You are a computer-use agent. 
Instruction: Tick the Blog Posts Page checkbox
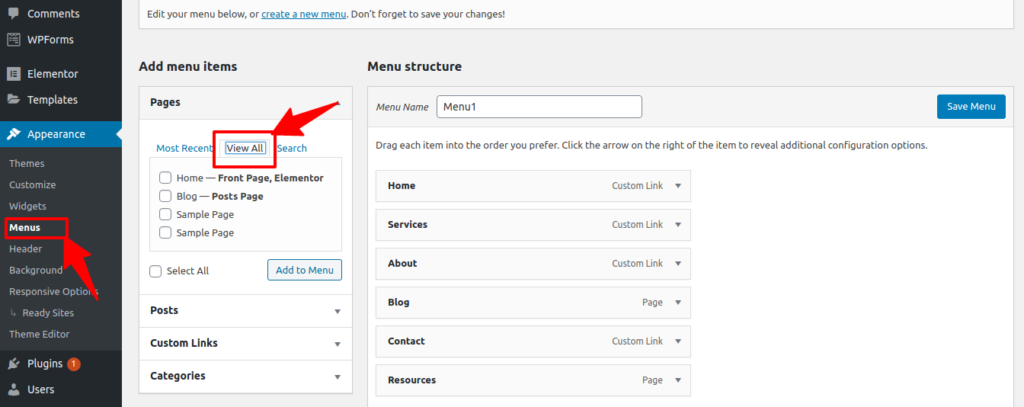pyautogui.click(x=165, y=196)
